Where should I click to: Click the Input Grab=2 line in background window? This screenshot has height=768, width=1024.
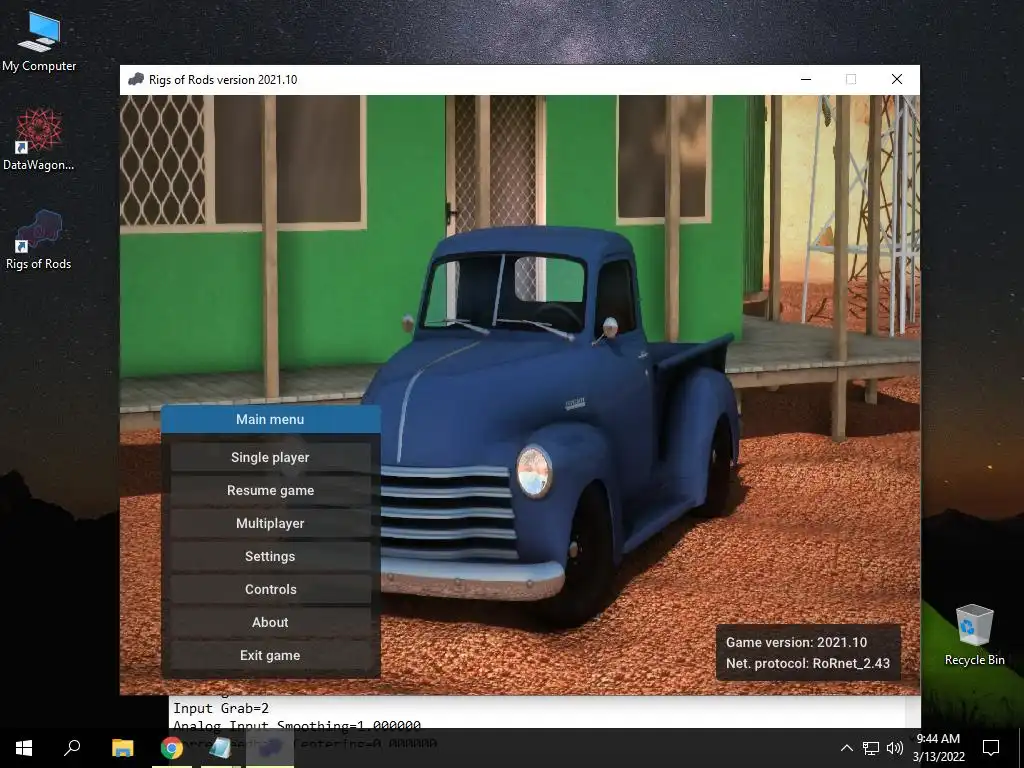(221, 709)
